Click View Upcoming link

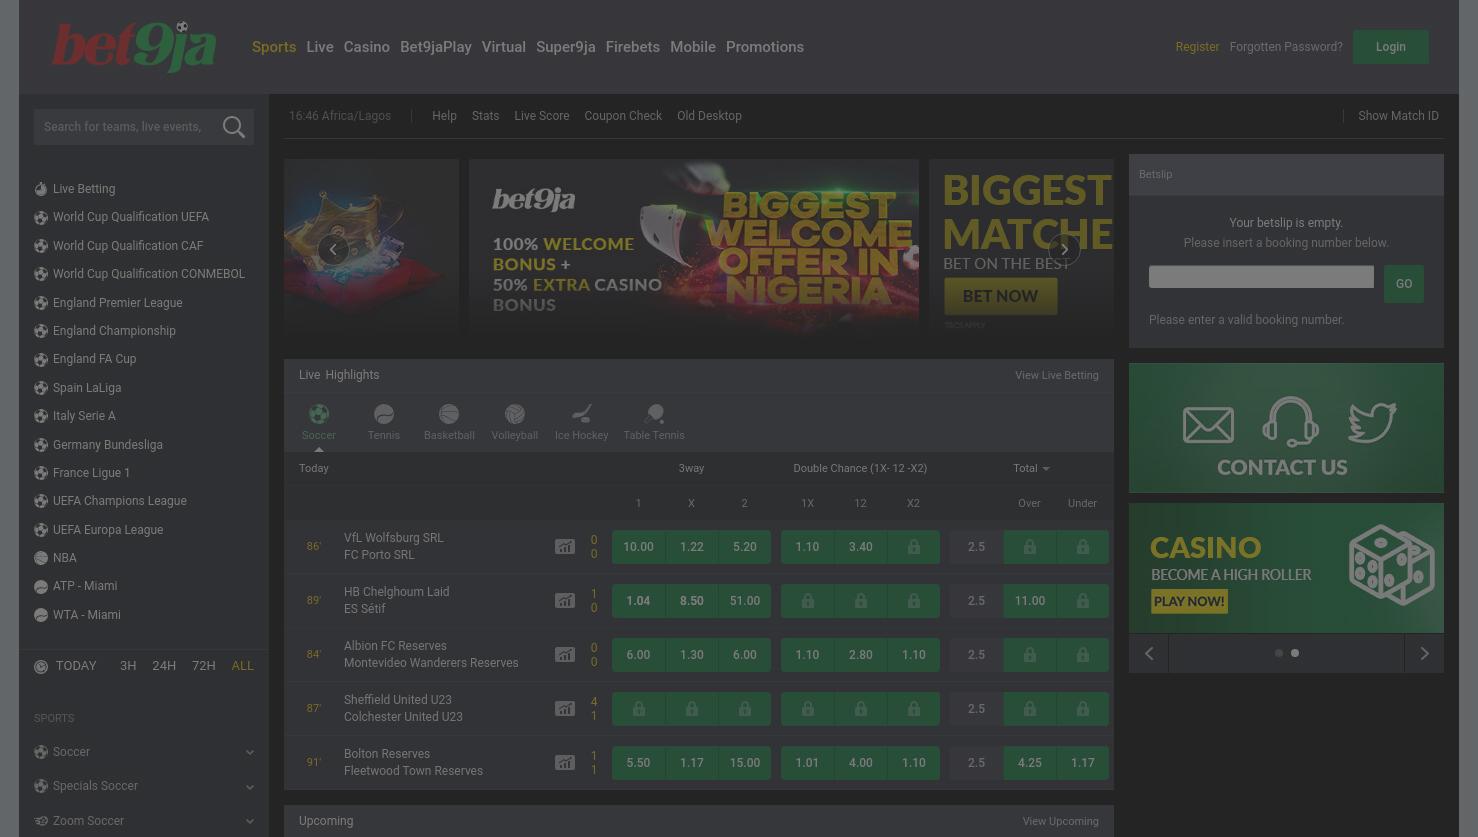[x=1060, y=821]
